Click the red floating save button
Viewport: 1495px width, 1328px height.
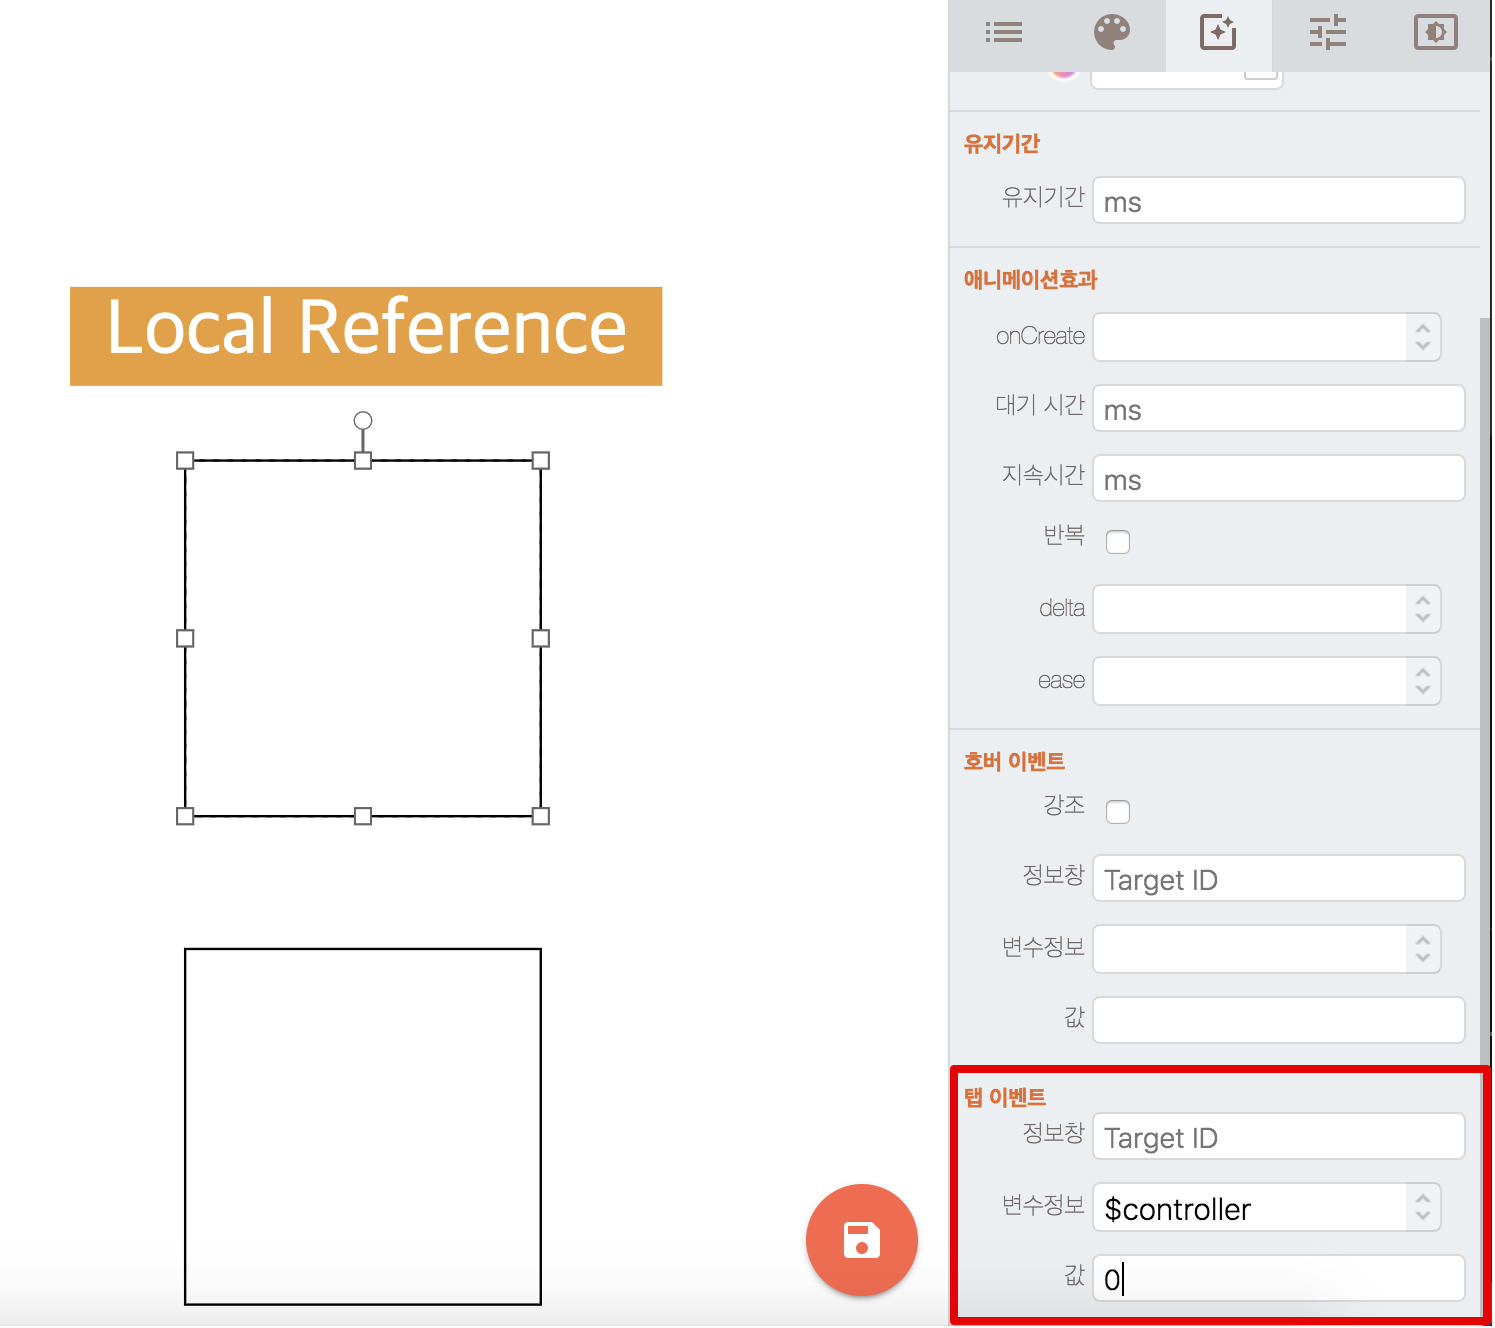coord(861,1240)
